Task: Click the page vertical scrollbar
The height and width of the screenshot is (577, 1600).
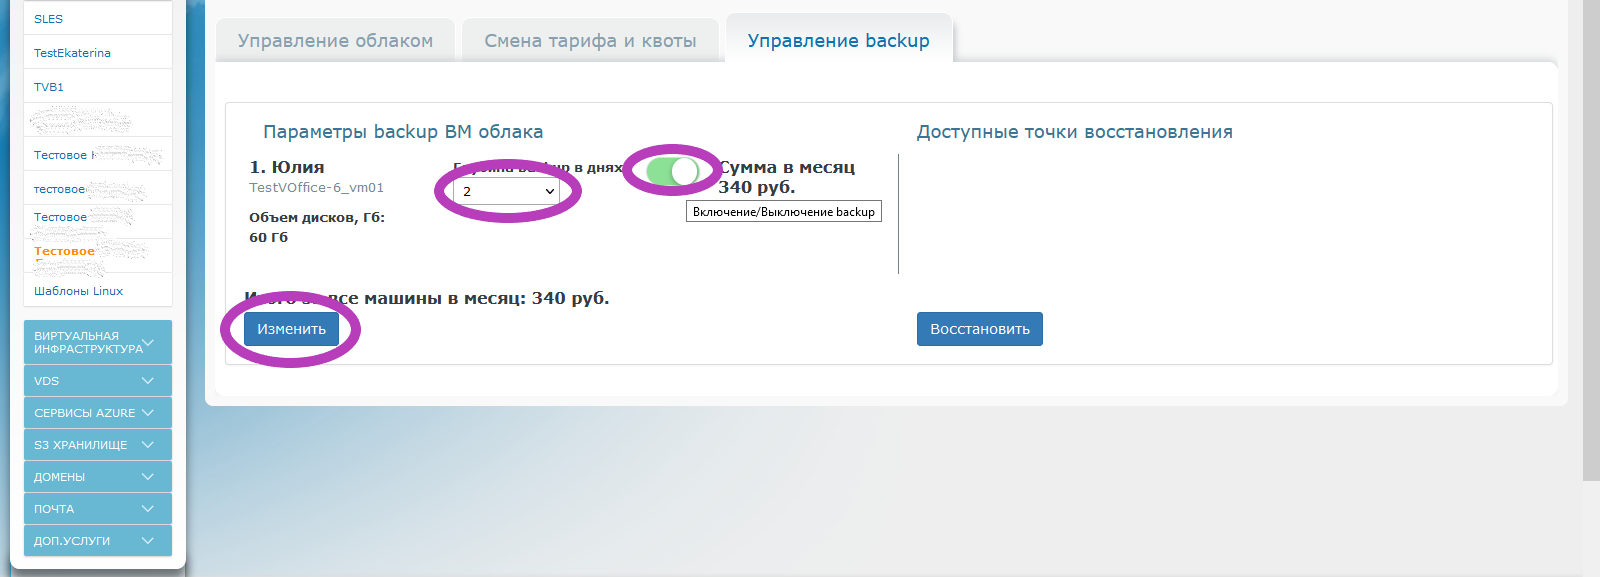Action: pos(1591,240)
